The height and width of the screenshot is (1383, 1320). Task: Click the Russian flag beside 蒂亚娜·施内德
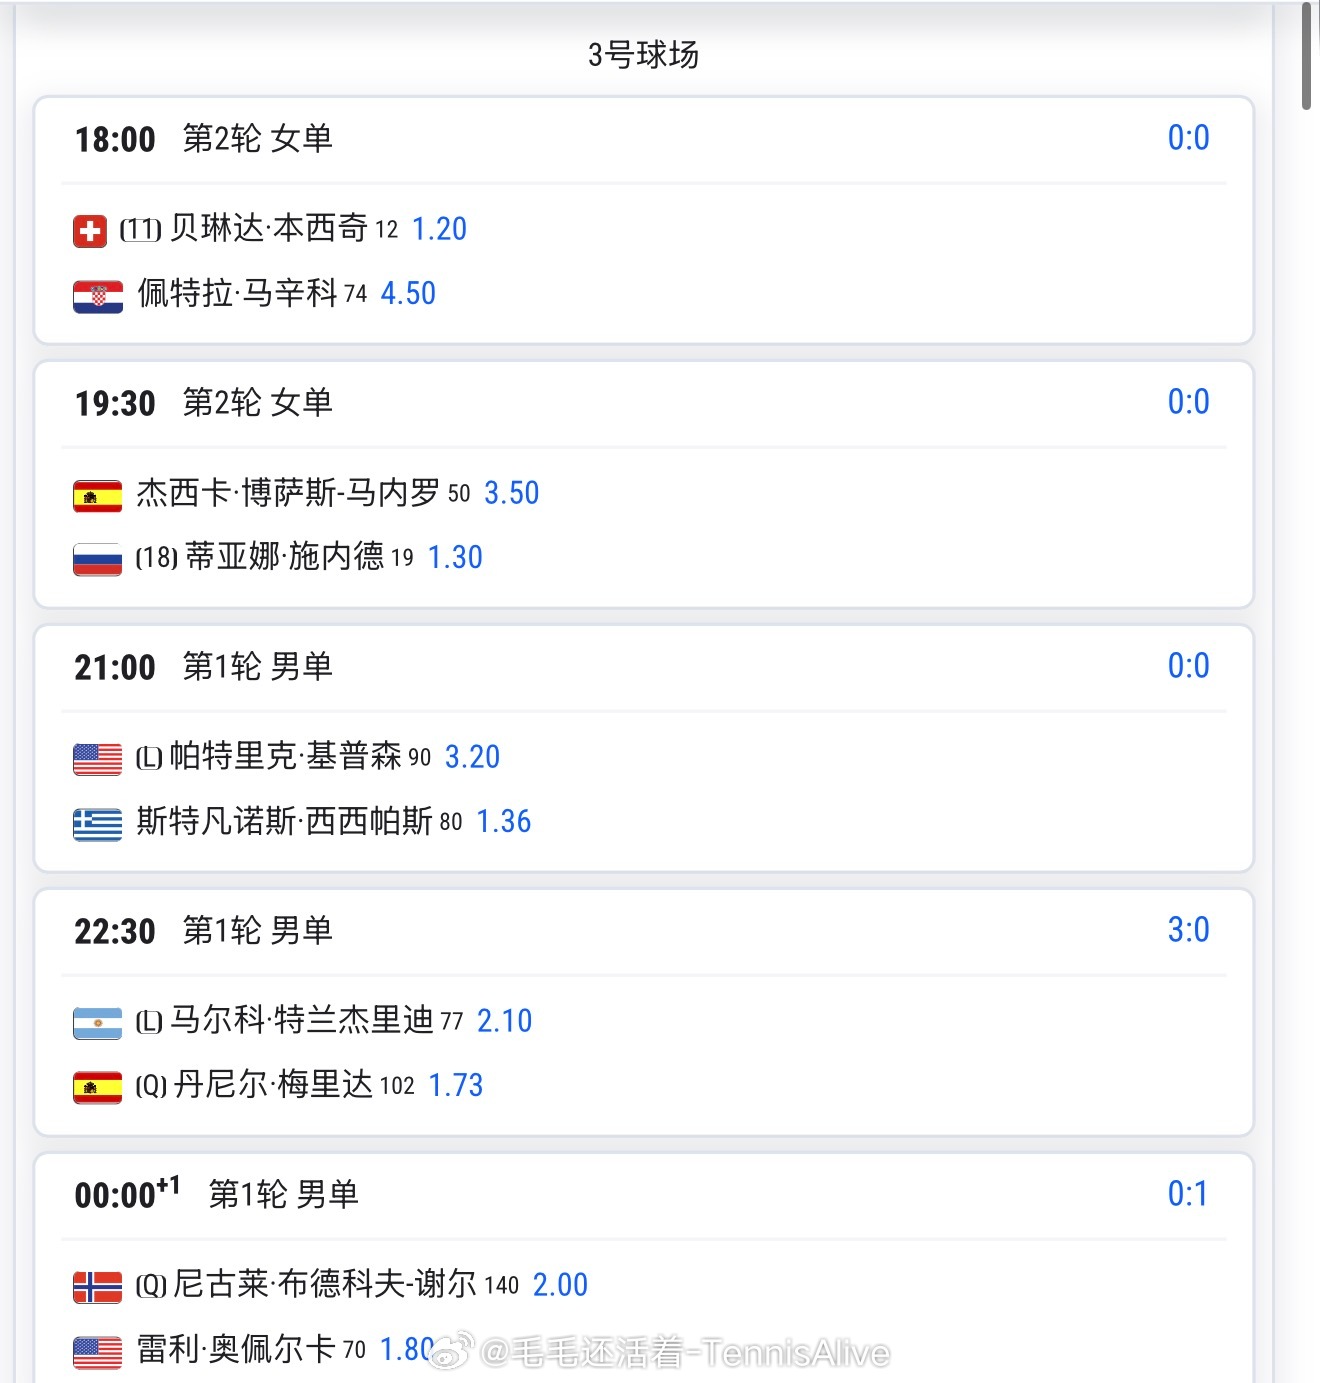click(97, 560)
